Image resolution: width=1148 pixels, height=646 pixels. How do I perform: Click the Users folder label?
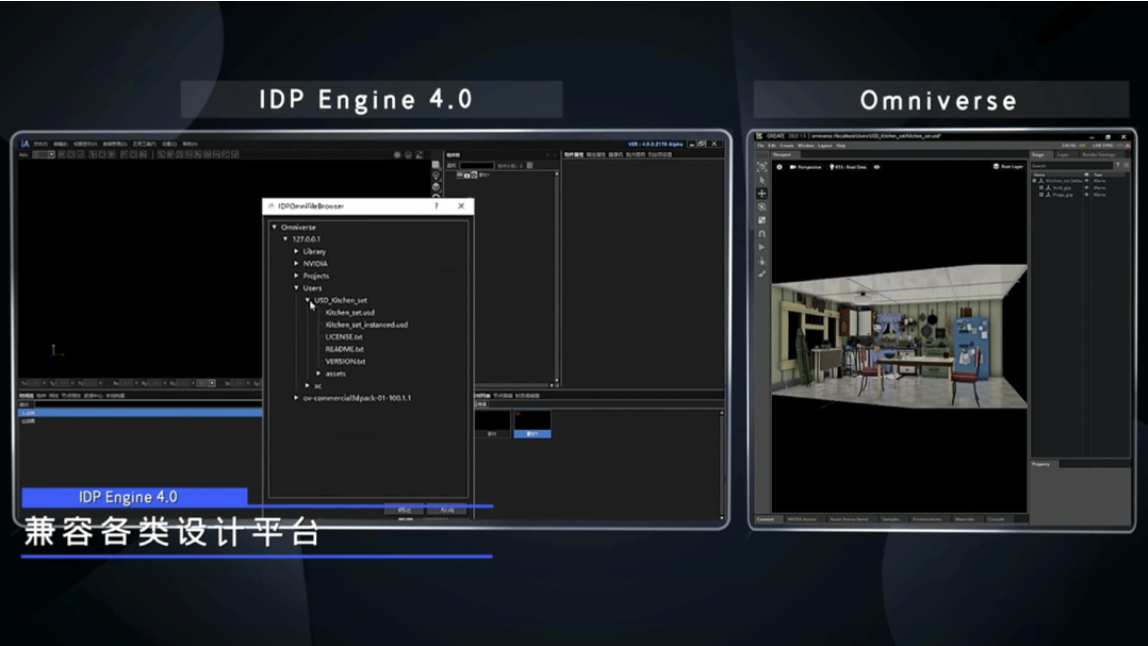[313, 288]
